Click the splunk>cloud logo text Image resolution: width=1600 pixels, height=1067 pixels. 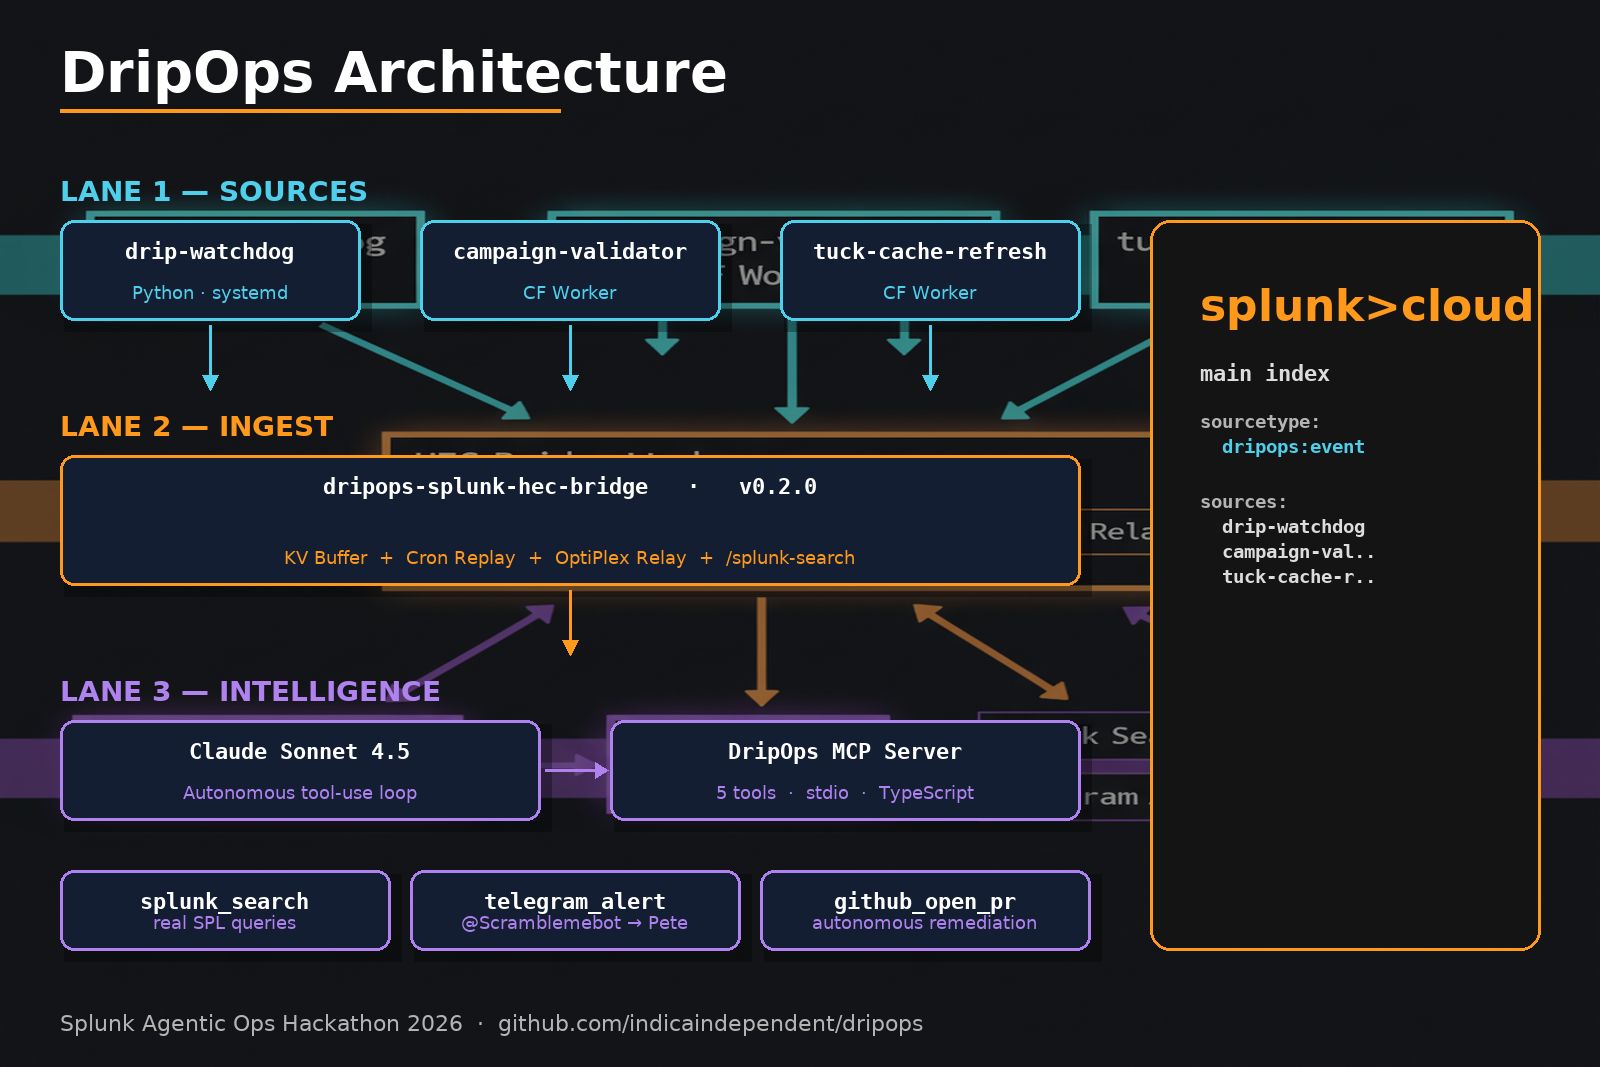click(1366, 307)
